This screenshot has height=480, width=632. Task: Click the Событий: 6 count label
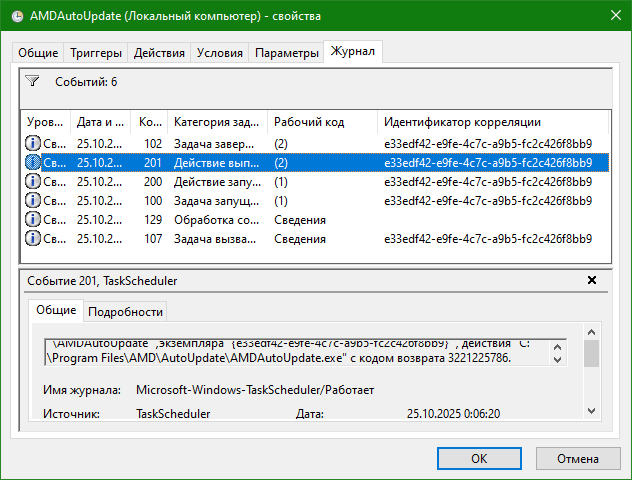(x=86, y=82)
